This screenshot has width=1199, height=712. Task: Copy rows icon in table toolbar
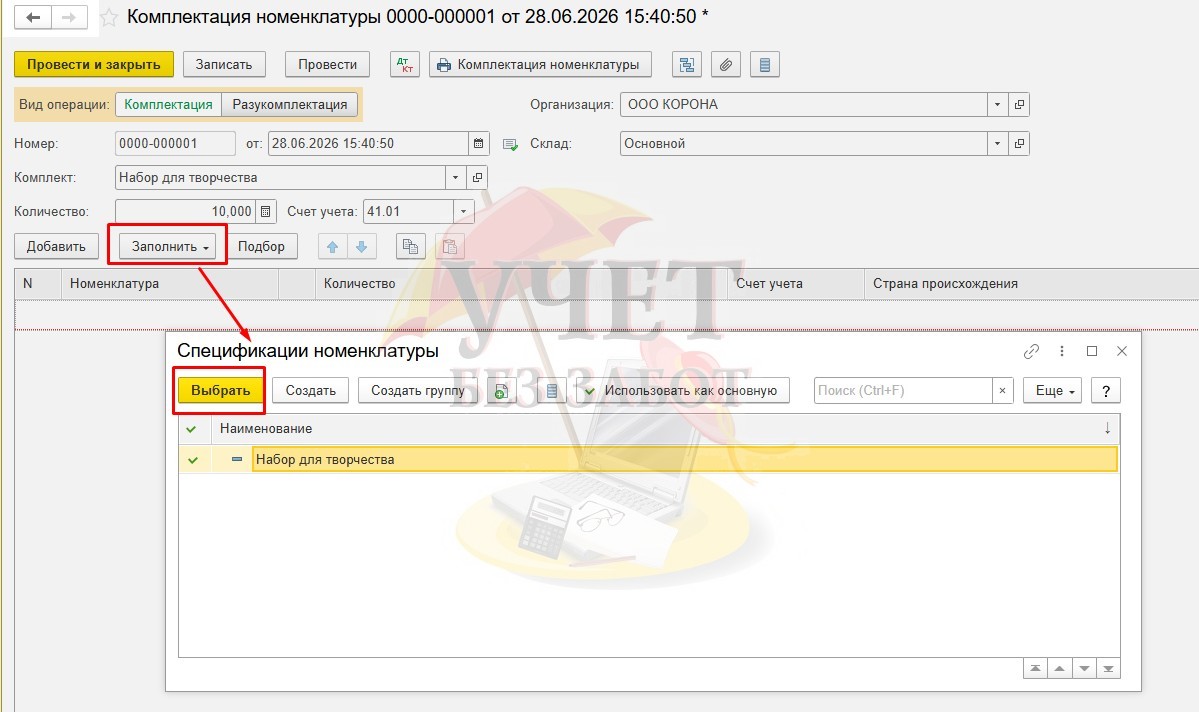[x=411, y=246]
